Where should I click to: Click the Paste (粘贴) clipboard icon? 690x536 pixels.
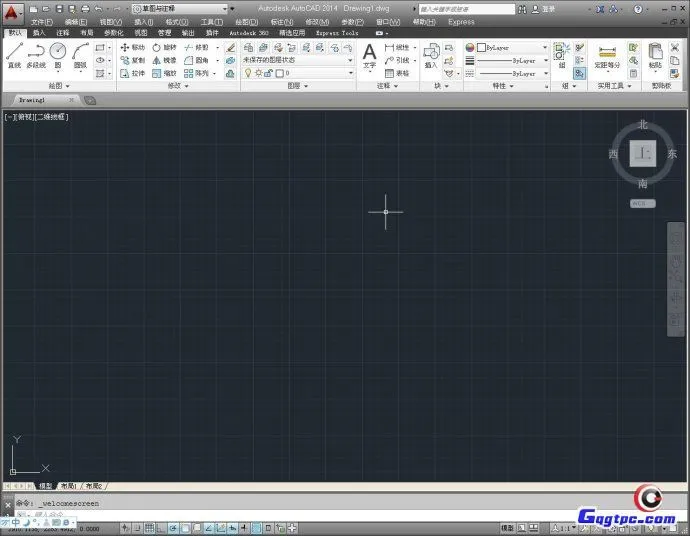656,56
